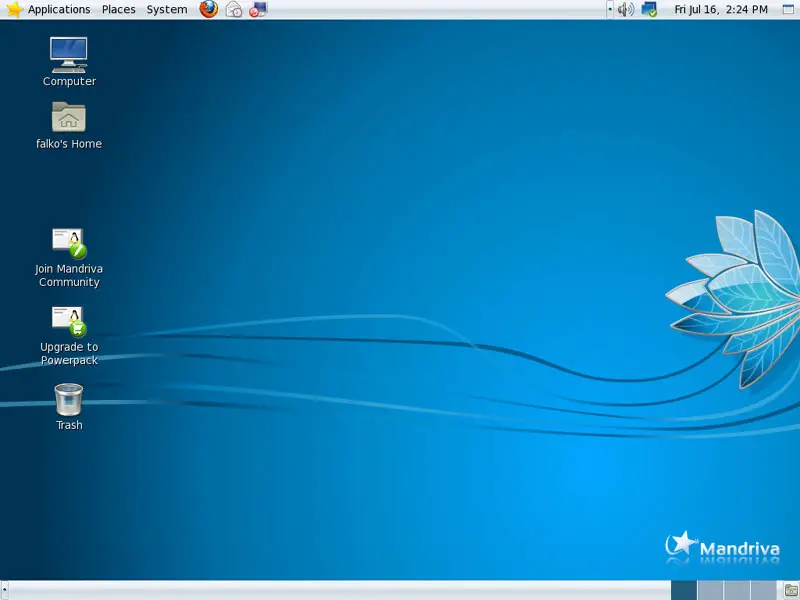
Task: Click the Trash label text
Action: [x=69, y=425]
